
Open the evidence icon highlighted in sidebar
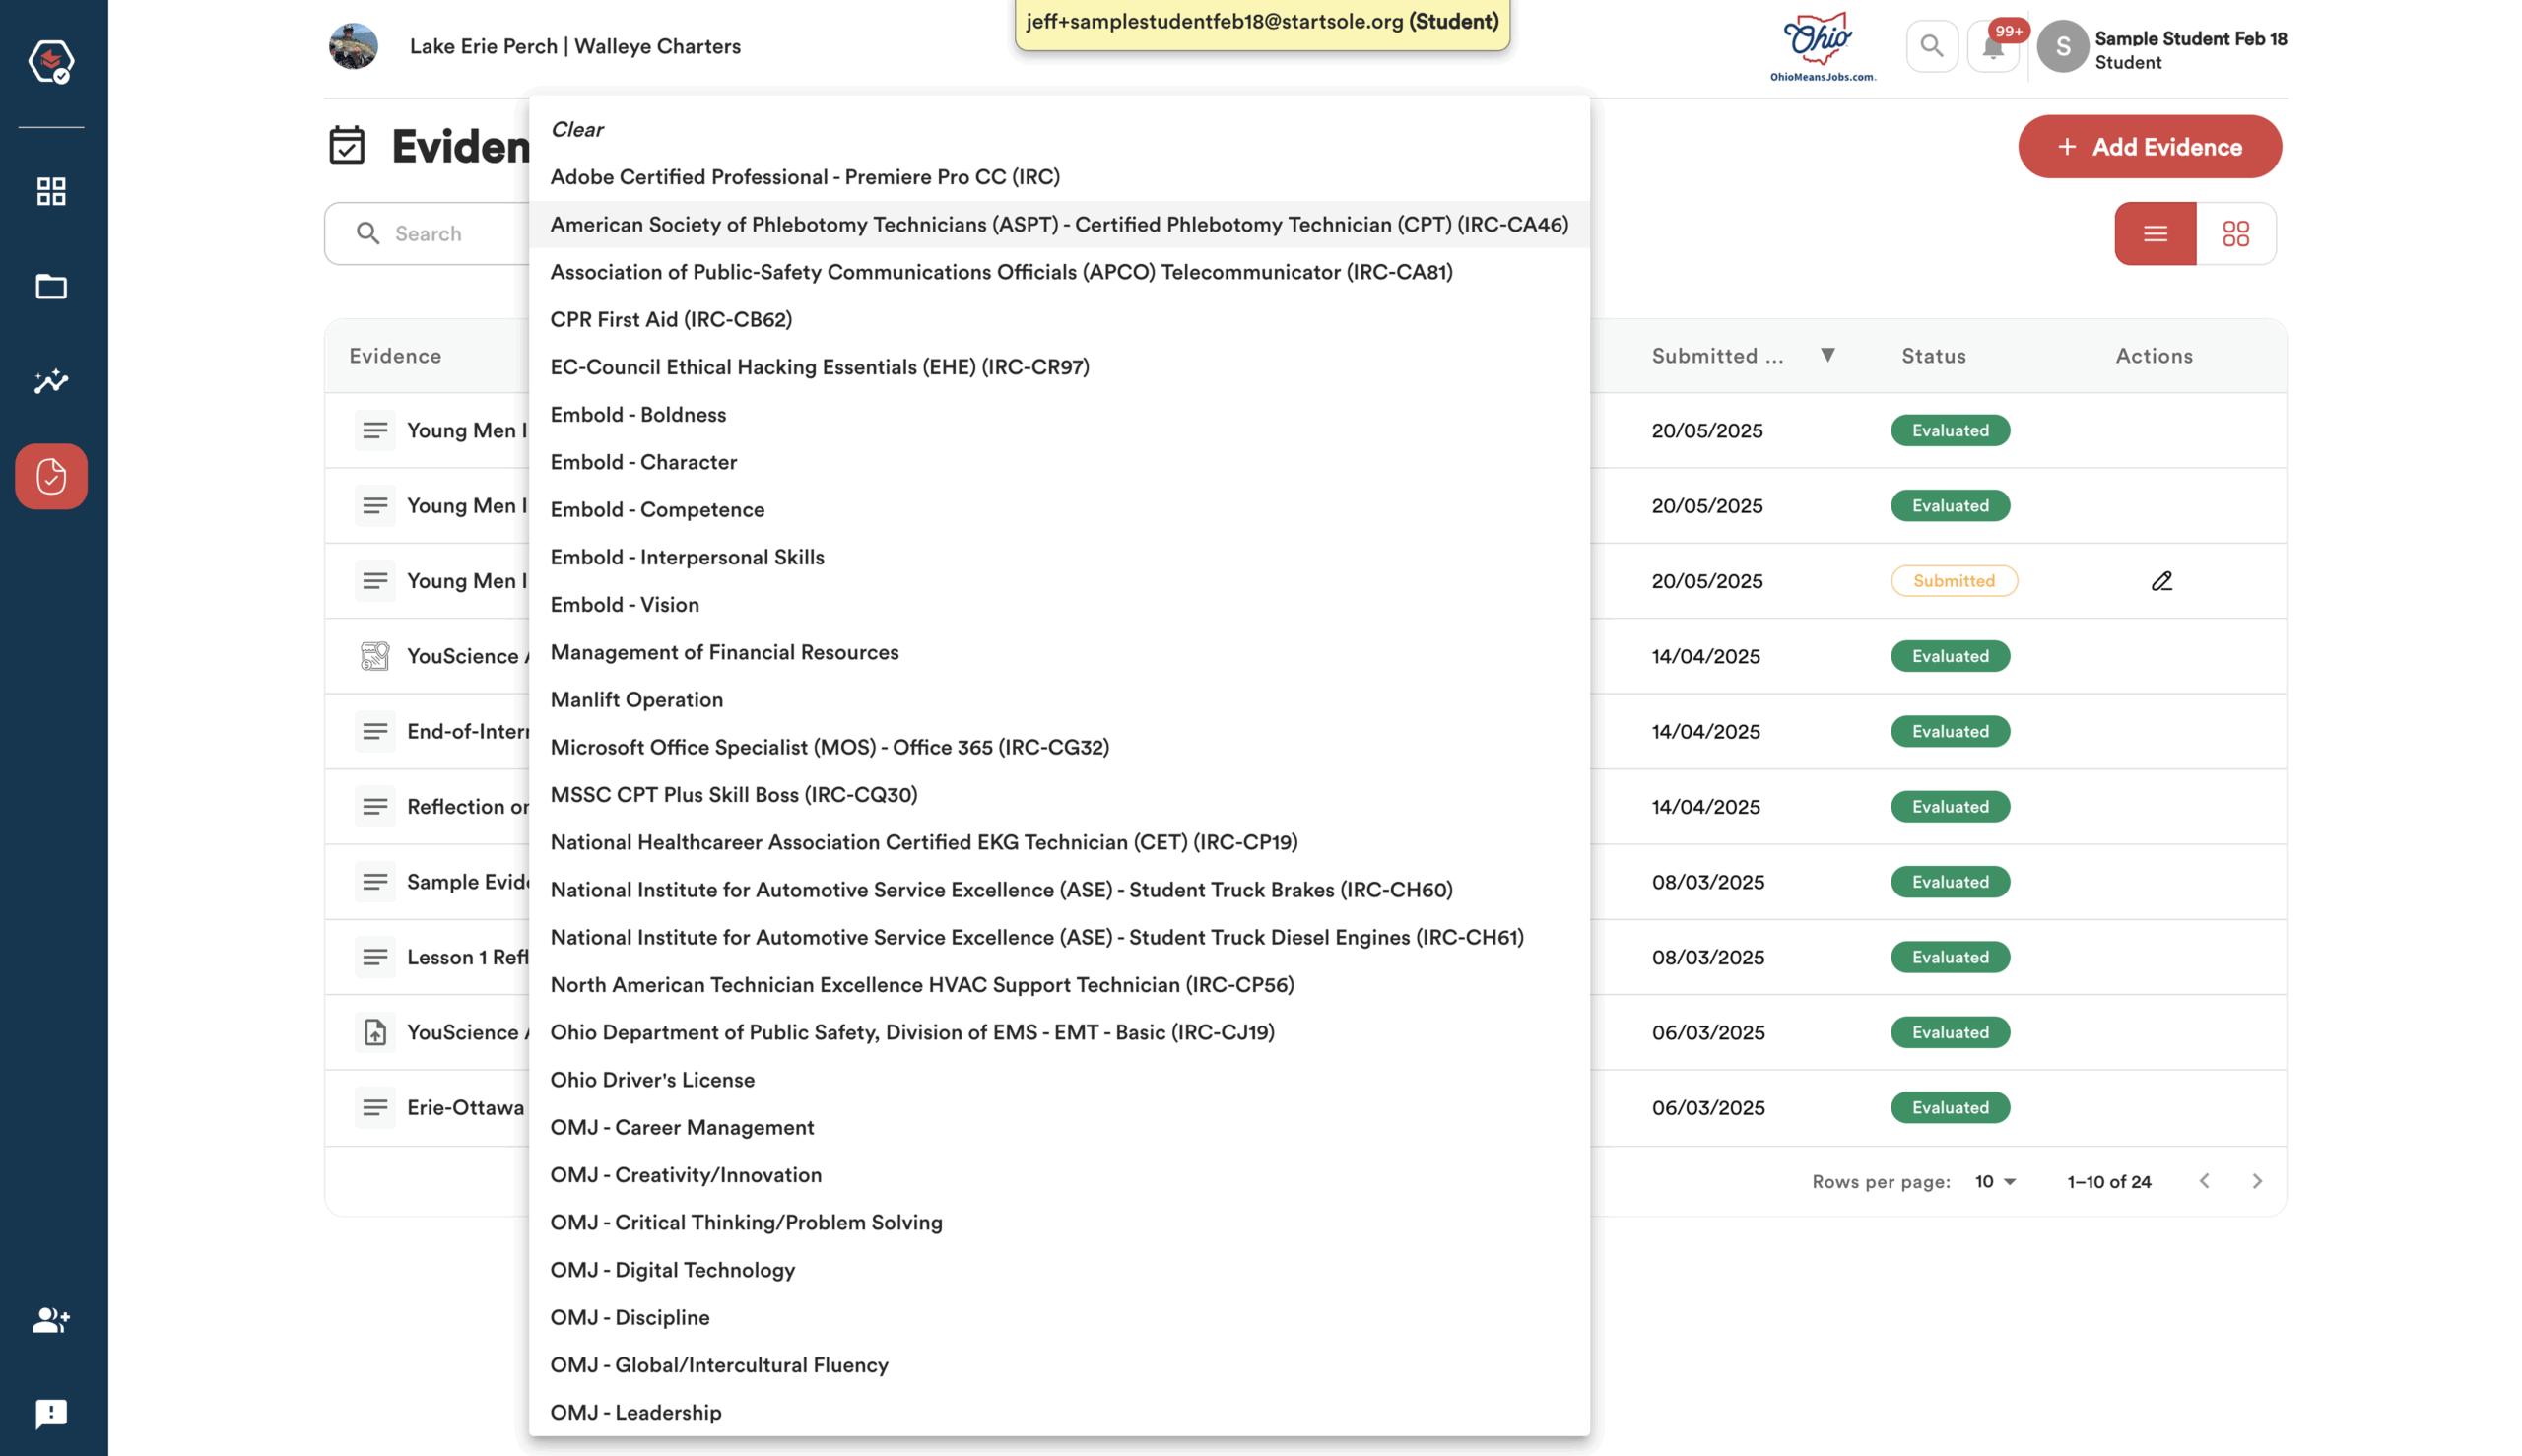[51, 476]
